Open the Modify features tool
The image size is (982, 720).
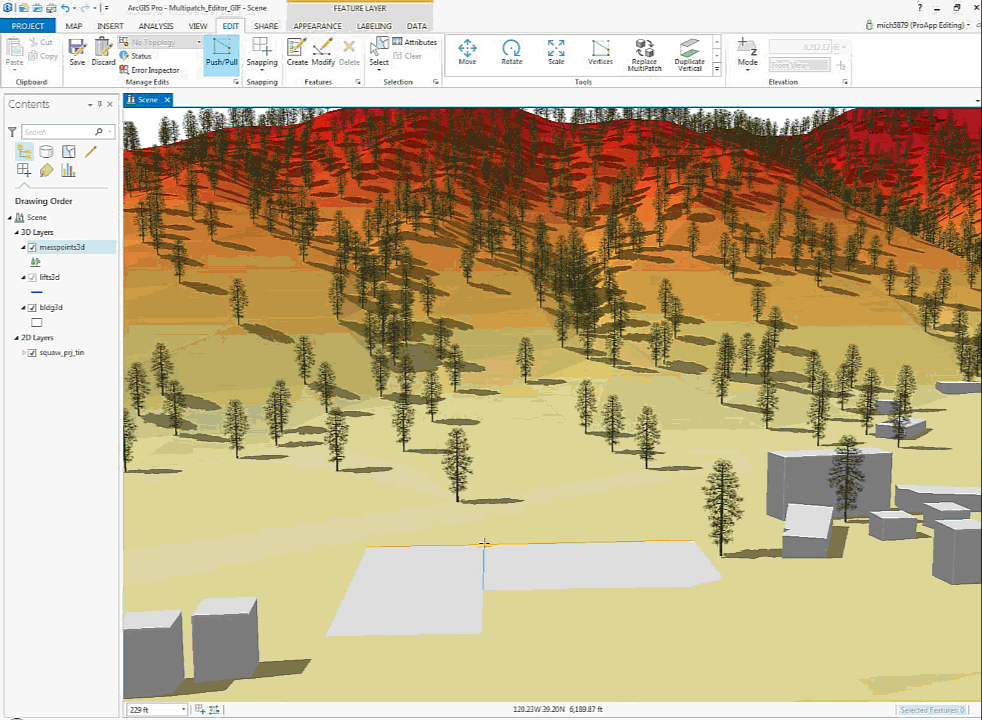(x=323, y=52)
